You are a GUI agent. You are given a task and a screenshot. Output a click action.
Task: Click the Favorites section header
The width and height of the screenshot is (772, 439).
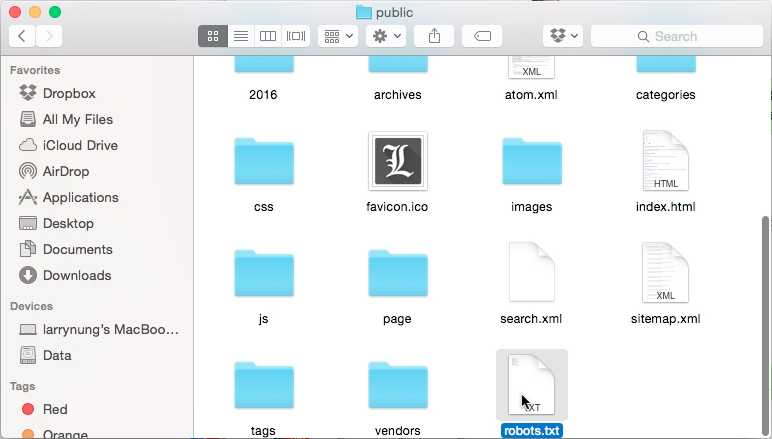[35, 70]
